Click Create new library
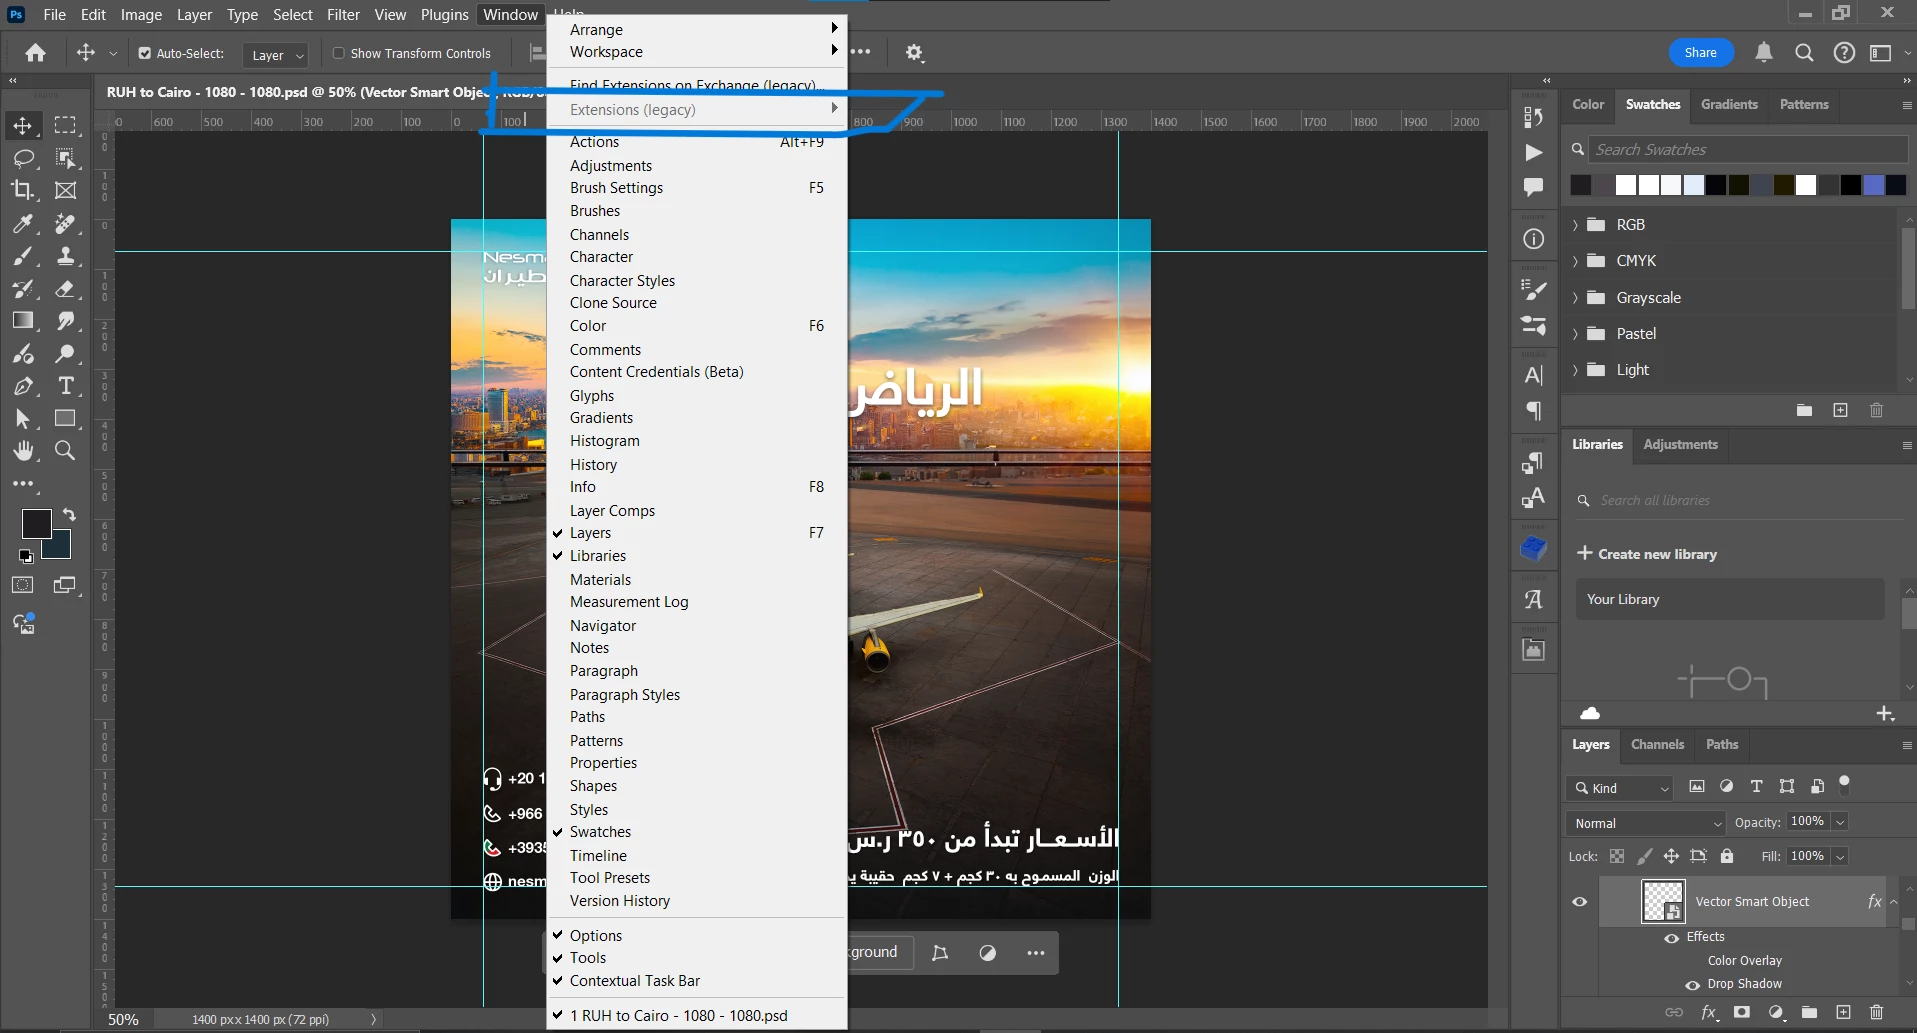 [x=1647, y=554]
